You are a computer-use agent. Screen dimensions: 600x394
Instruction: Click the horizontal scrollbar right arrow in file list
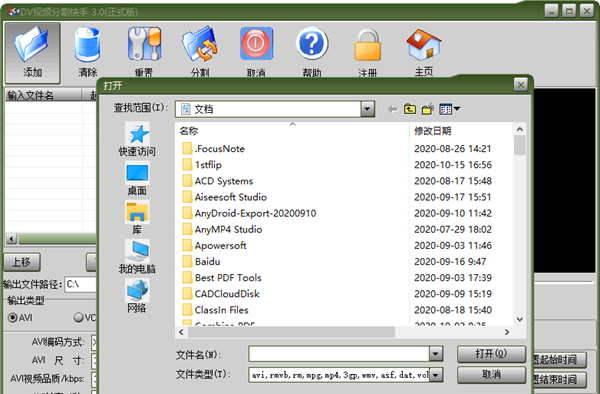pyautogui.click(x=507, y=332)
